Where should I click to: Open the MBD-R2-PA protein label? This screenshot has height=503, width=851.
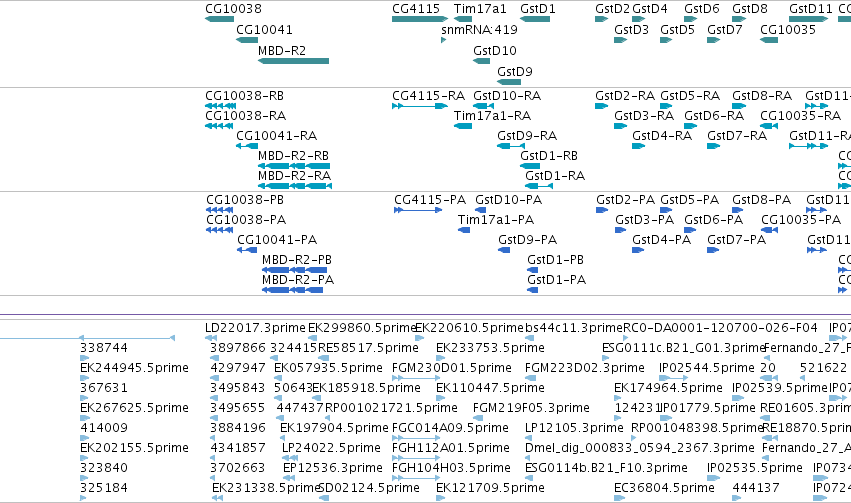pos(298,280)
